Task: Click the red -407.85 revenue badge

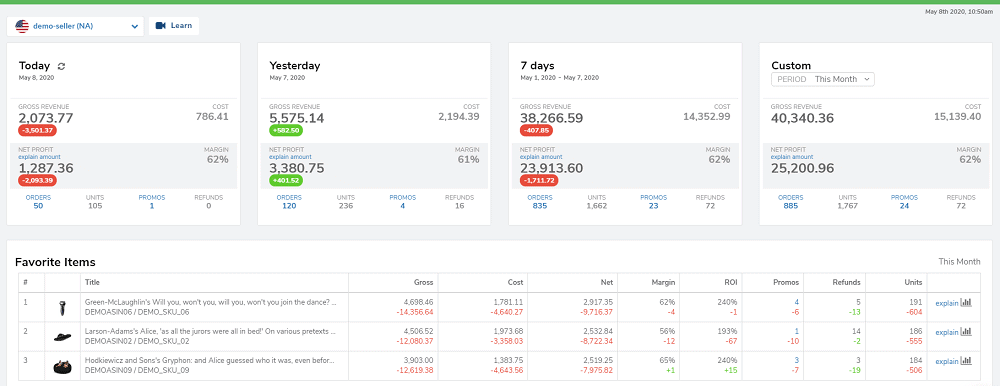Action: pyautogui.click(x=536, y=130)
